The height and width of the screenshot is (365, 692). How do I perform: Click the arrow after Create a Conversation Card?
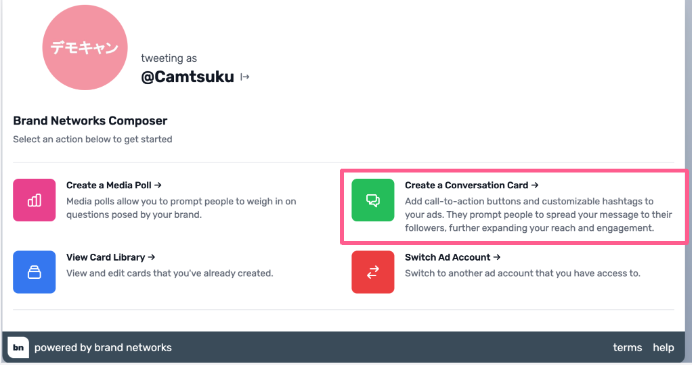535,185
